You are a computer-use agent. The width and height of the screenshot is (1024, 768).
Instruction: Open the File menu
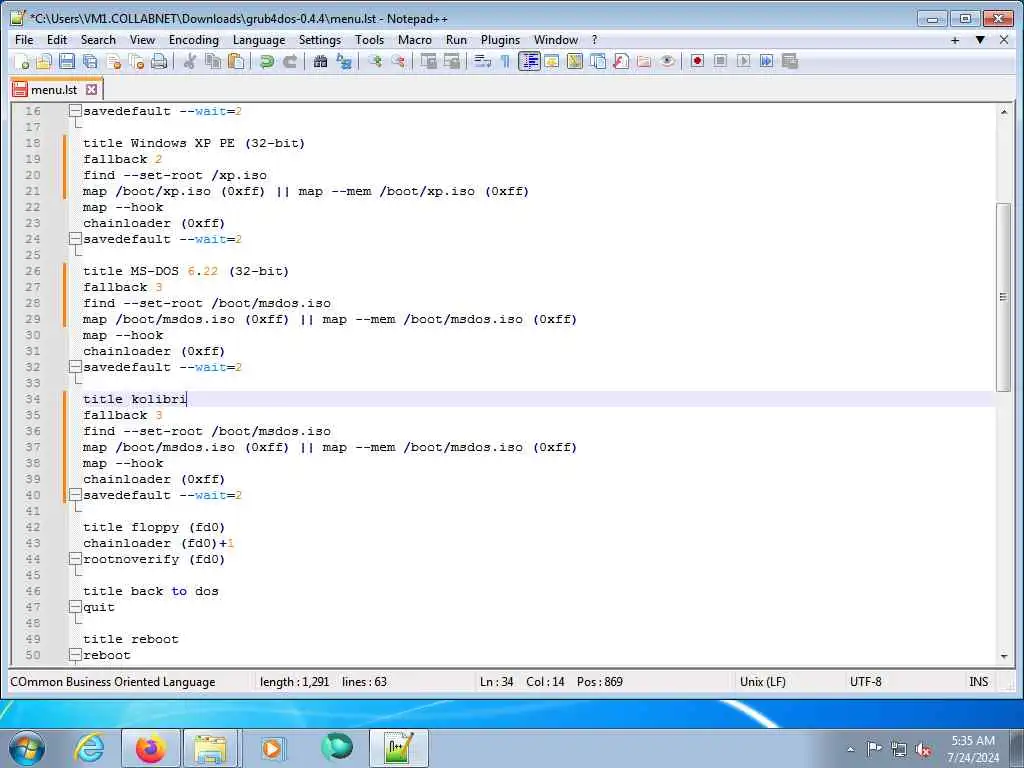click(x=24, y=40)
